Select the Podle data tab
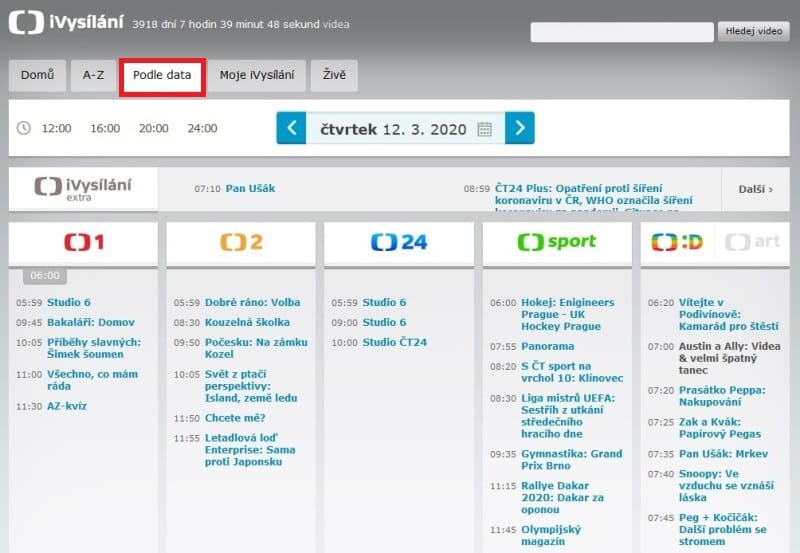Viewport: 800px width, 553px height. coord(162,77)
